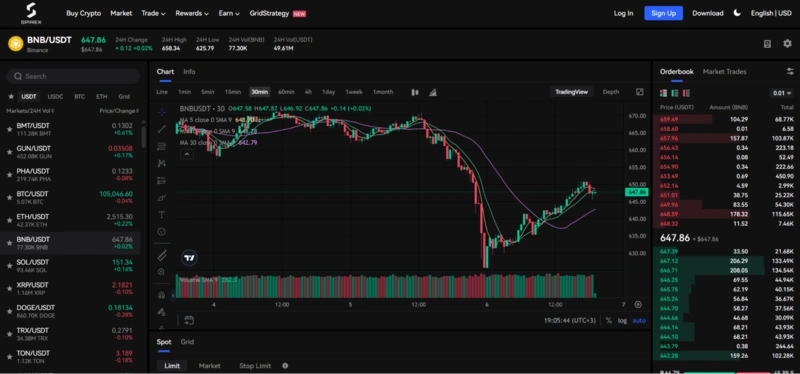This screenshot has width=800, height=374.
Task: Toggle dark mode moon icon
Action: tap(737, 13)
